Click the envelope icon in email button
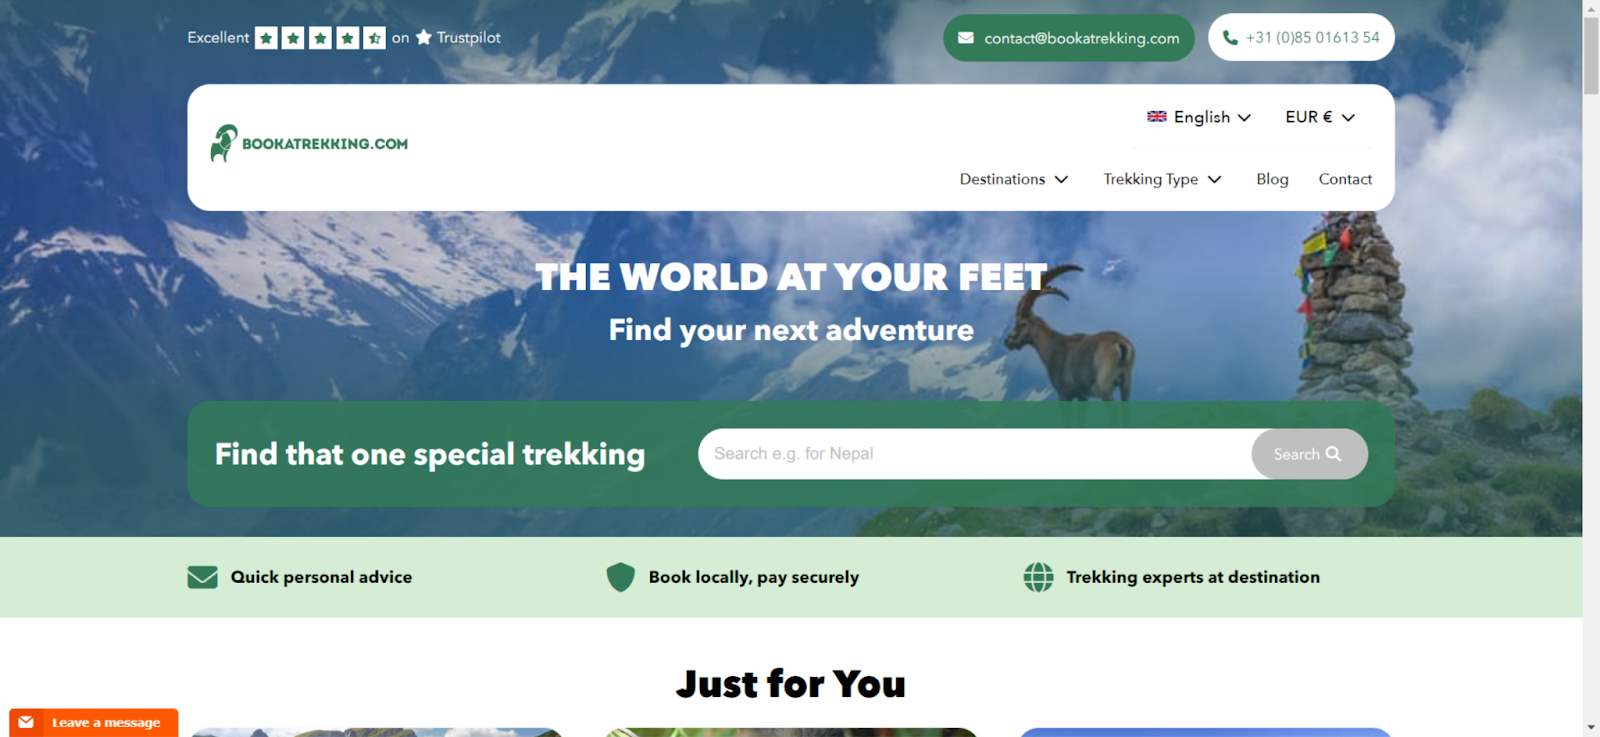Screen dimensions: 1600x737 pyautogui.click(x=966, y=38)
